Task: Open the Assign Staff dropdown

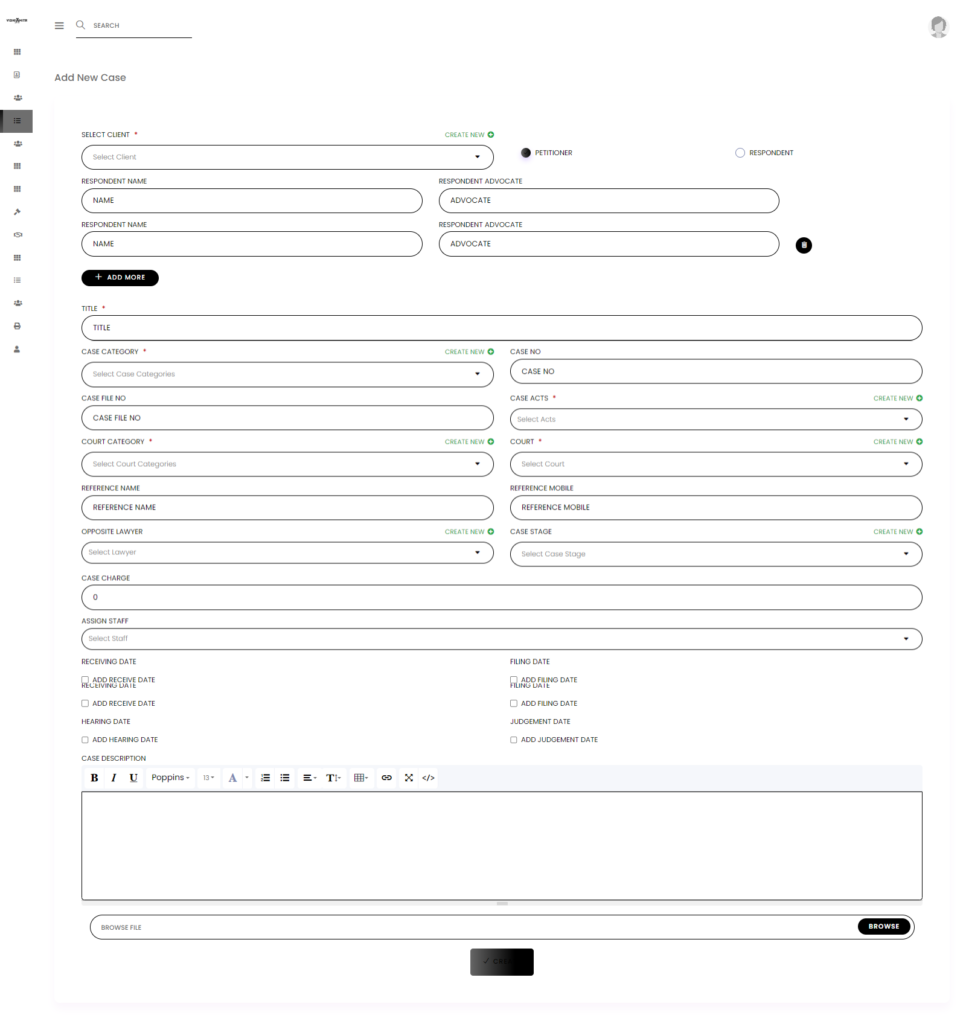Action: click(x=501, y=638)
